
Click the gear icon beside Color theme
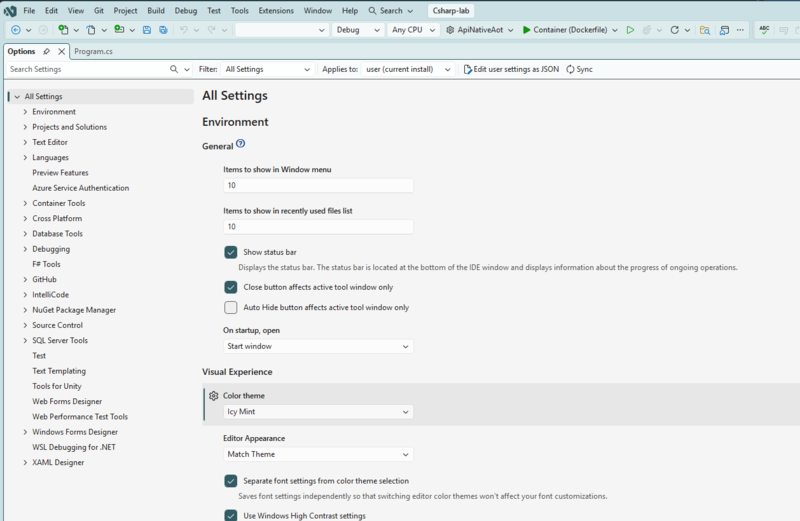tap(214, 395)
